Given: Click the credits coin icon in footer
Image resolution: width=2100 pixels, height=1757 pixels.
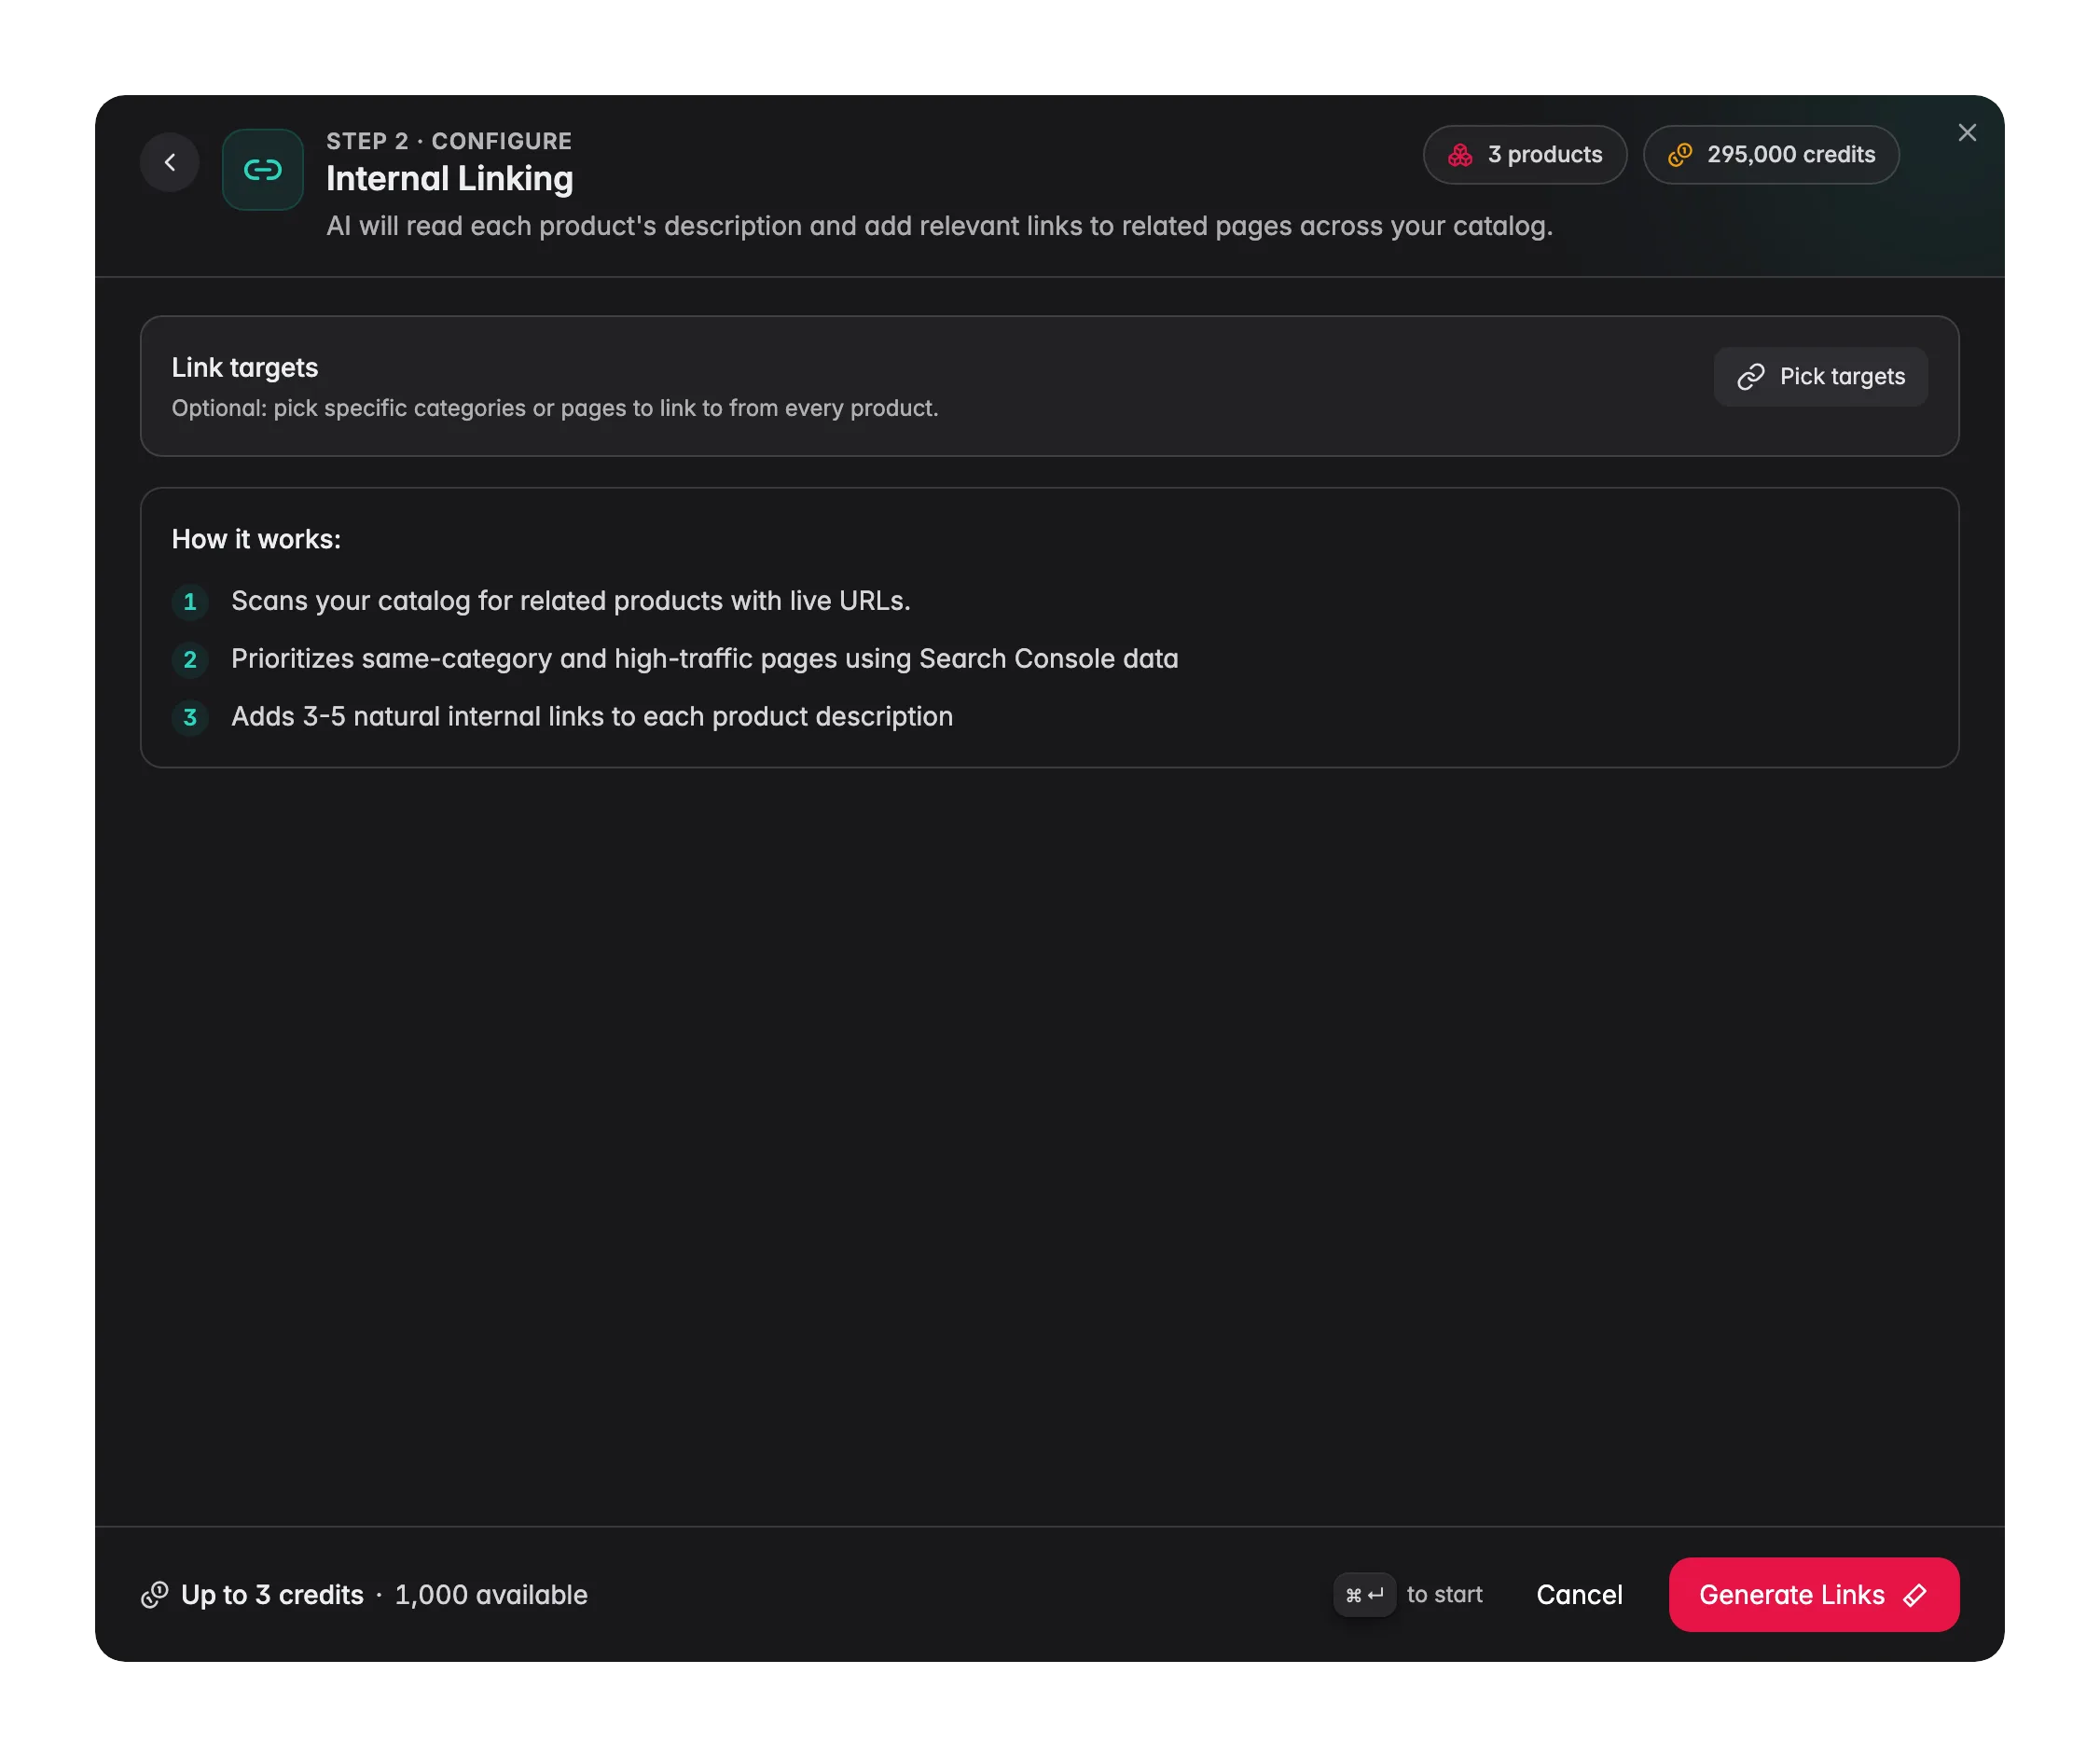Looking at the screenshot, I should [154, 1594].
